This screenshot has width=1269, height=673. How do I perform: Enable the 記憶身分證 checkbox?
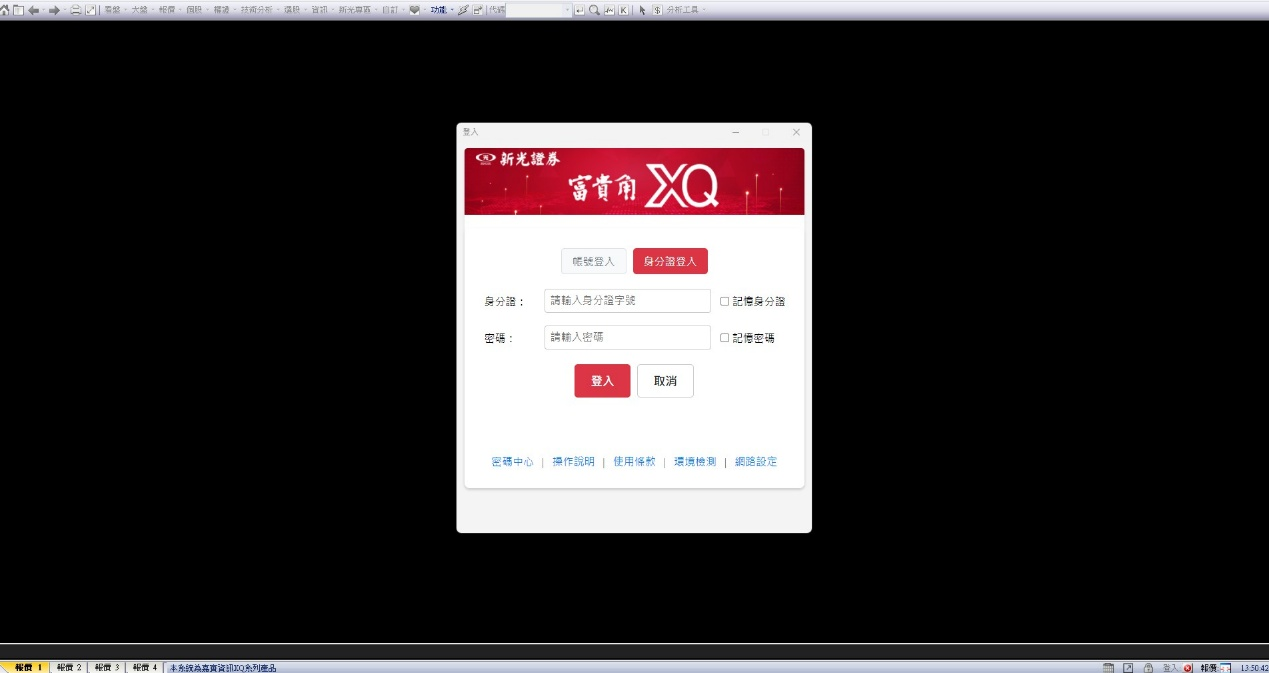(x=725, y=301)
